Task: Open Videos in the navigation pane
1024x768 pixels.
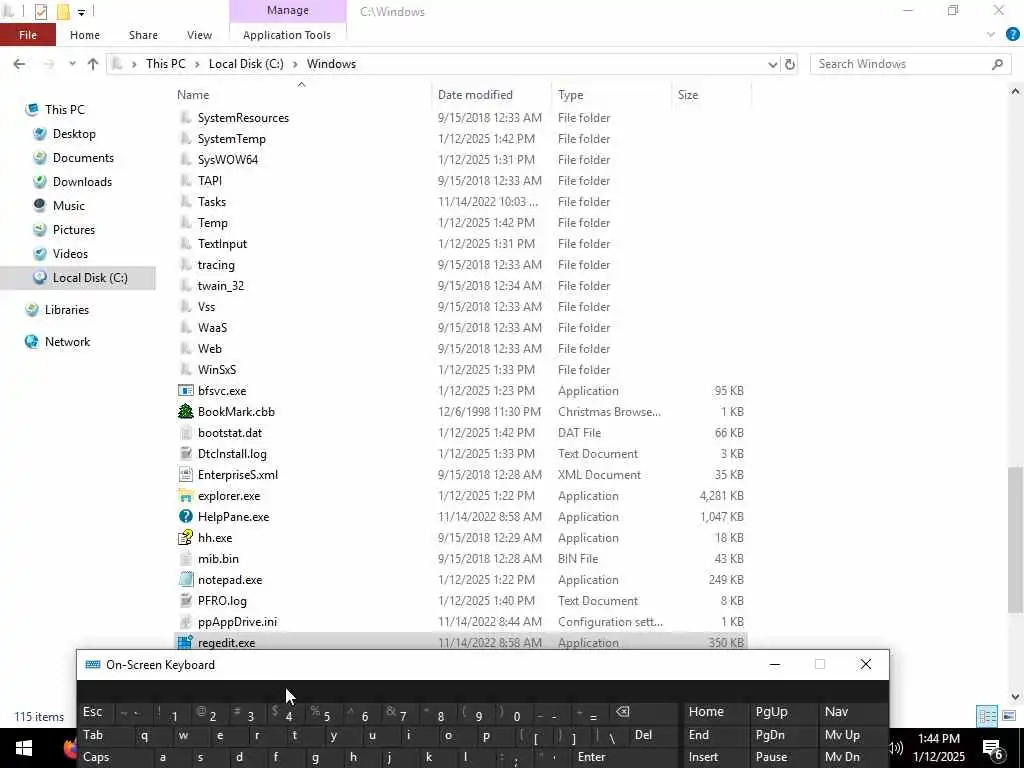Action: click(x=70, y=254)
